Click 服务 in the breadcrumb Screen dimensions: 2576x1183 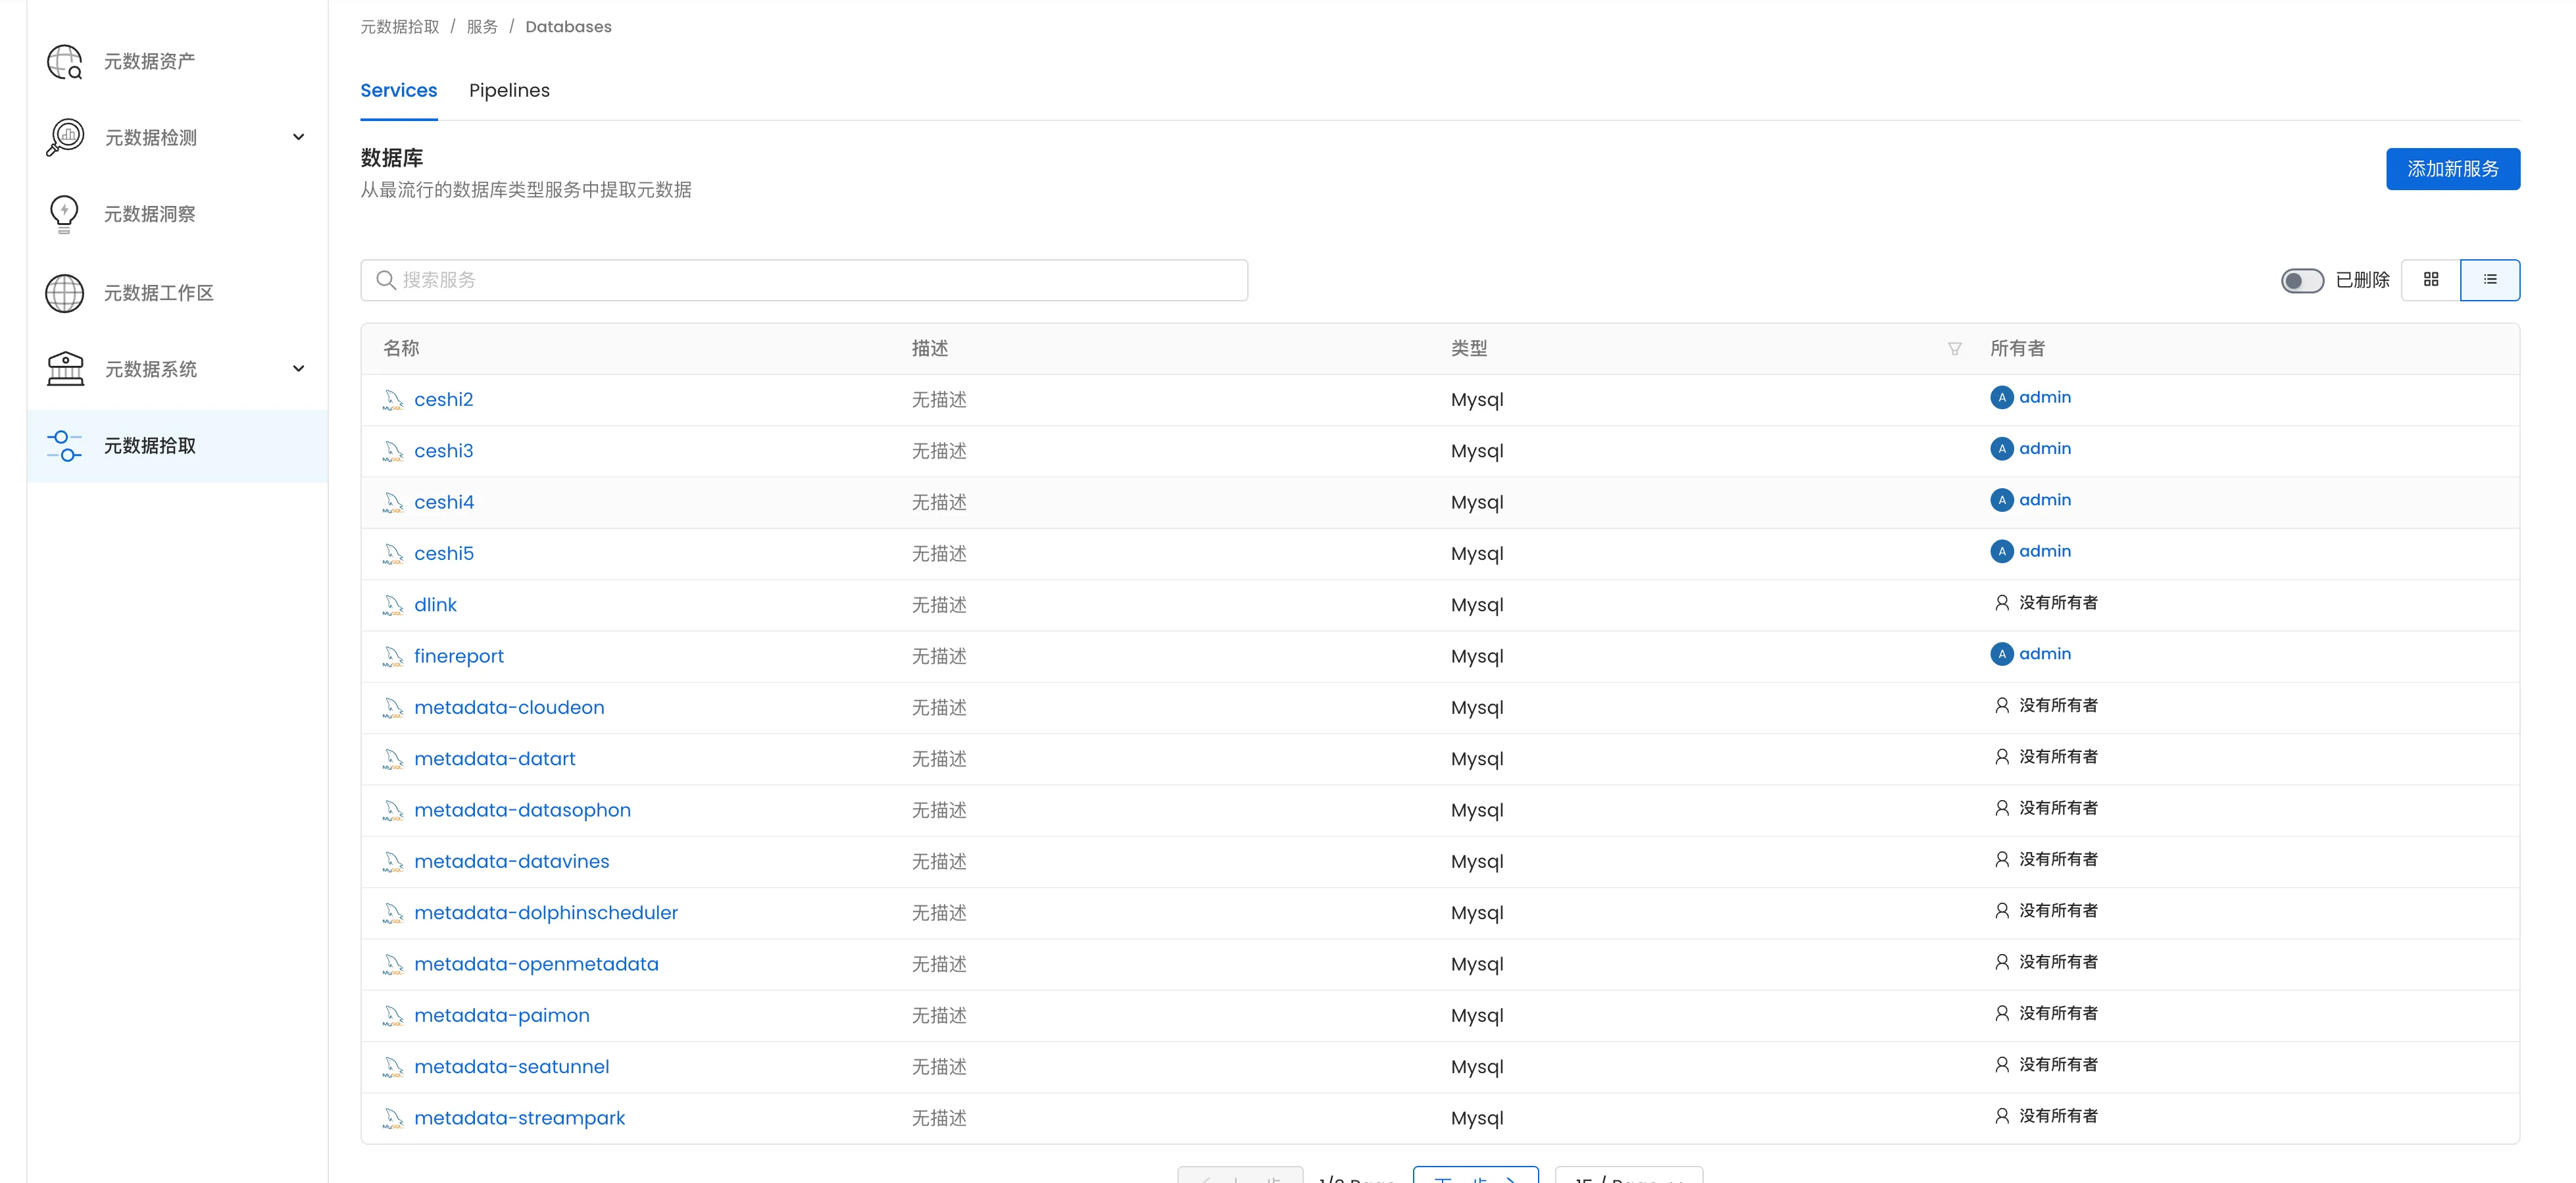pos(481,27)
